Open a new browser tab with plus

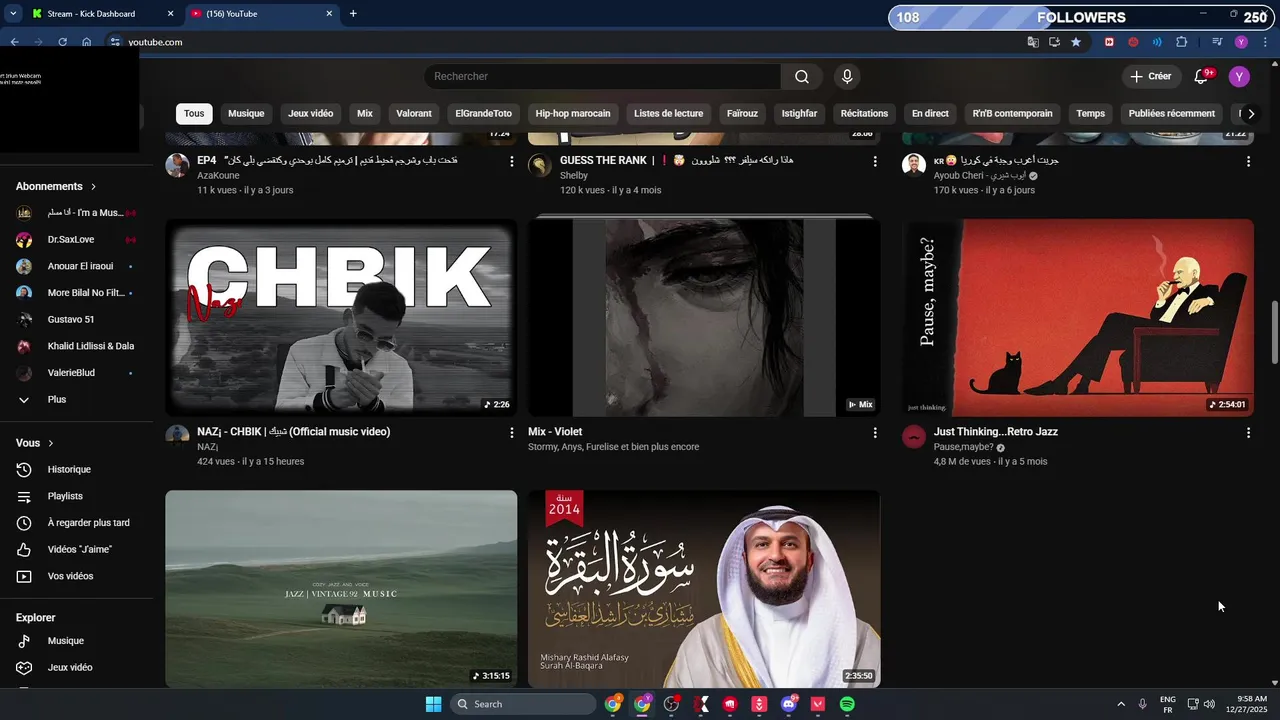pos(353,14)
